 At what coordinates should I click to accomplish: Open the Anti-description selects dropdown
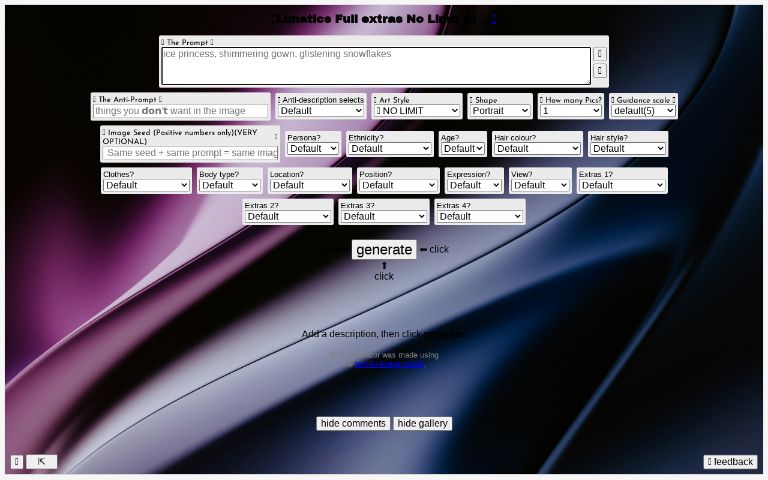(x=321, y=111)
